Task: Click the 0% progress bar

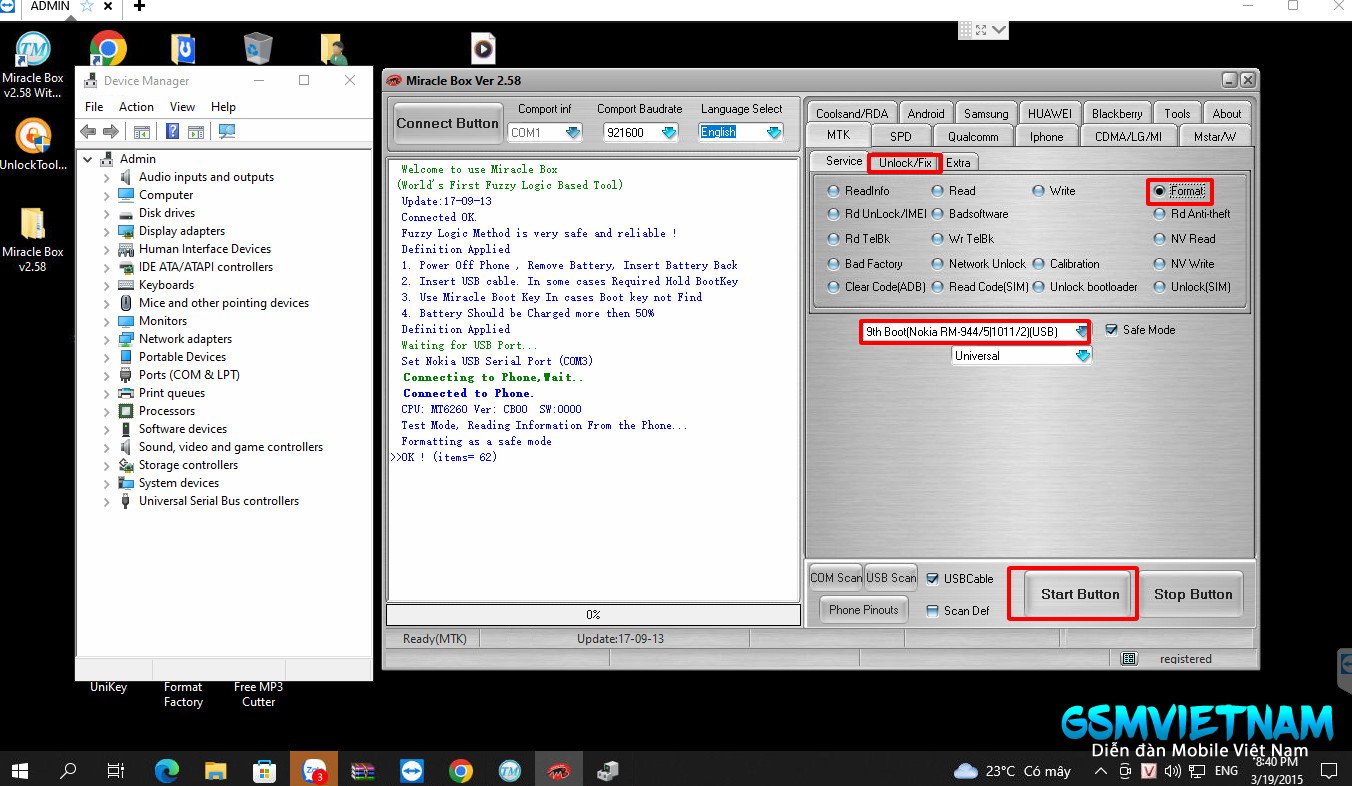Action: point(593,614)
